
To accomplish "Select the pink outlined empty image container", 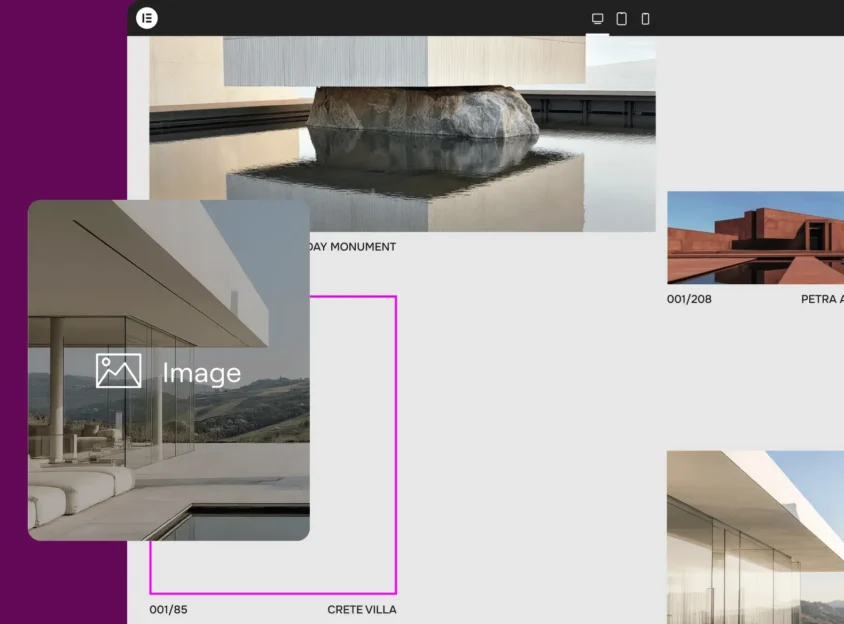I will coord(353,450).
